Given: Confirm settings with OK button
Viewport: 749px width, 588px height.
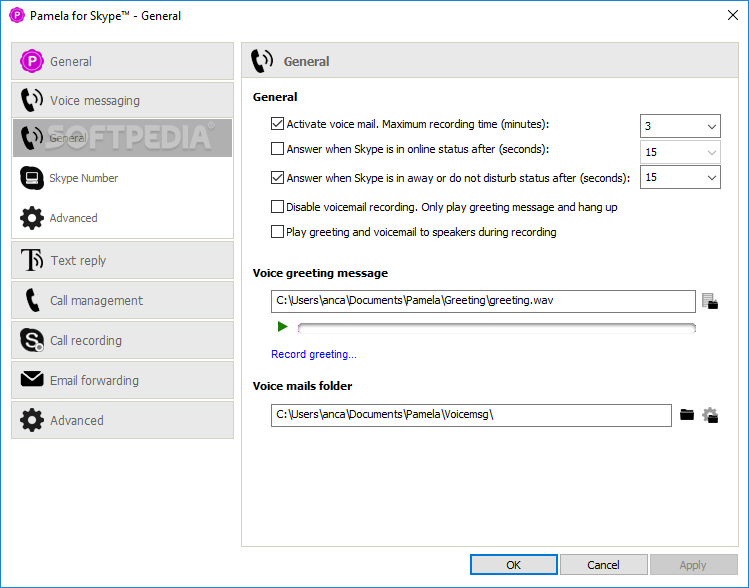Looking at the screenshot, I should pos(514,565).
